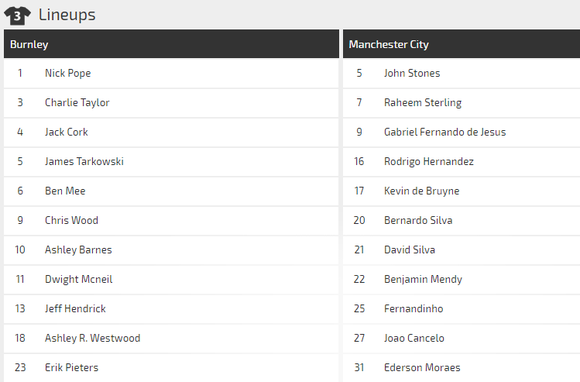Open Dwight Mcneil's player page

78,279
